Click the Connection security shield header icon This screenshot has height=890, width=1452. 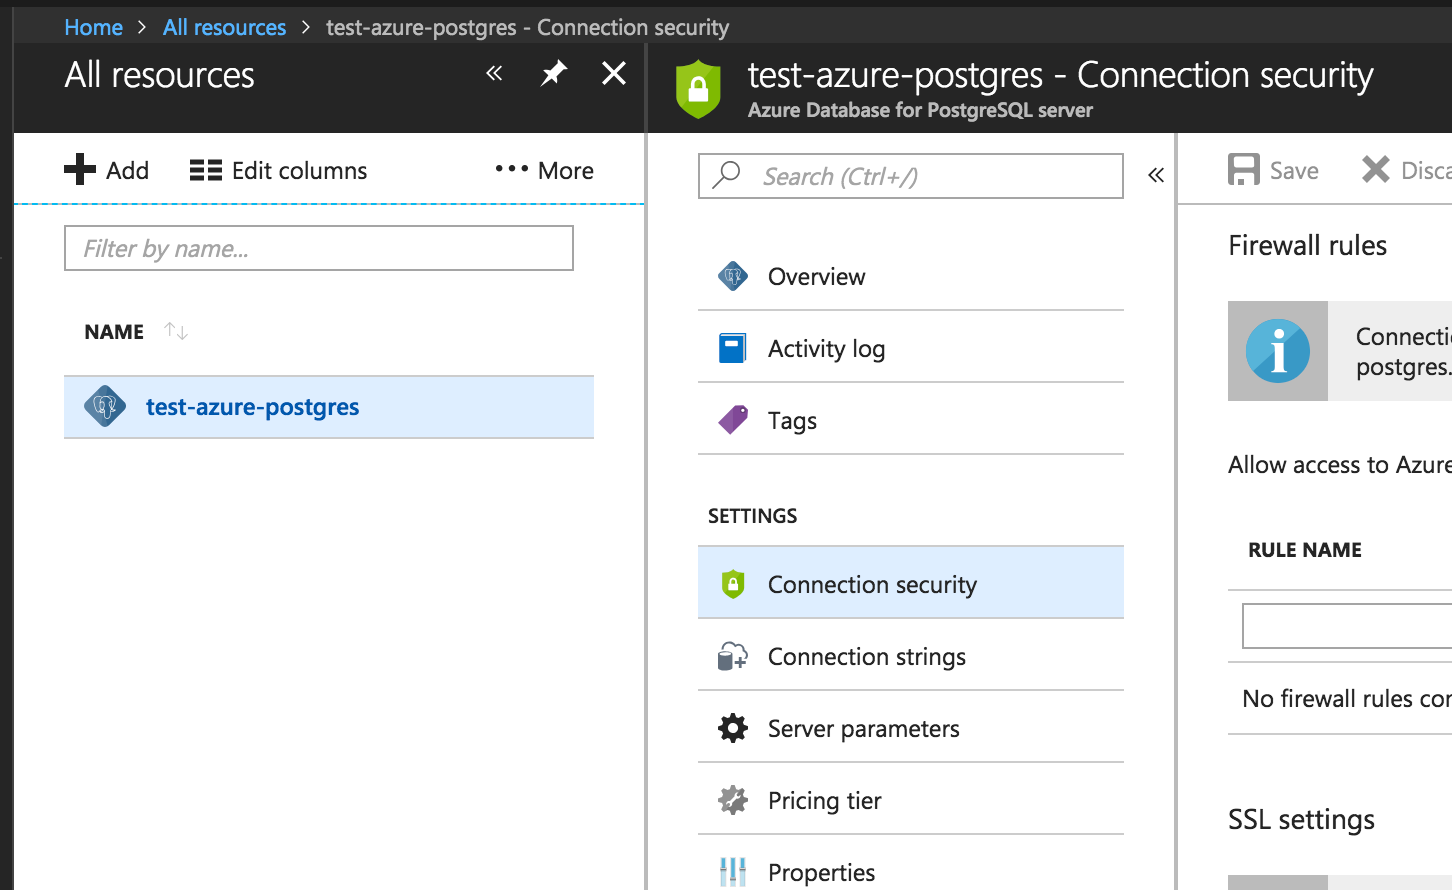click(698, 89)
